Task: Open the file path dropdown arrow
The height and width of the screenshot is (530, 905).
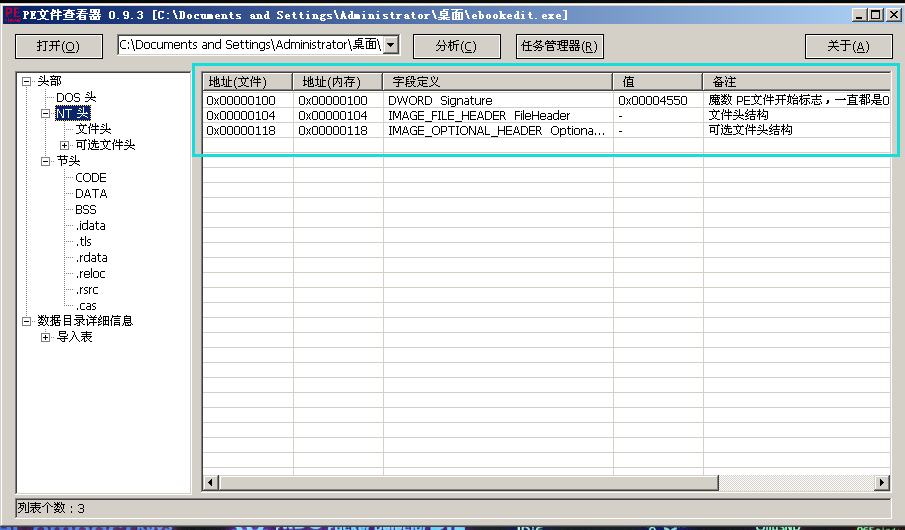Action: [391, 45]
